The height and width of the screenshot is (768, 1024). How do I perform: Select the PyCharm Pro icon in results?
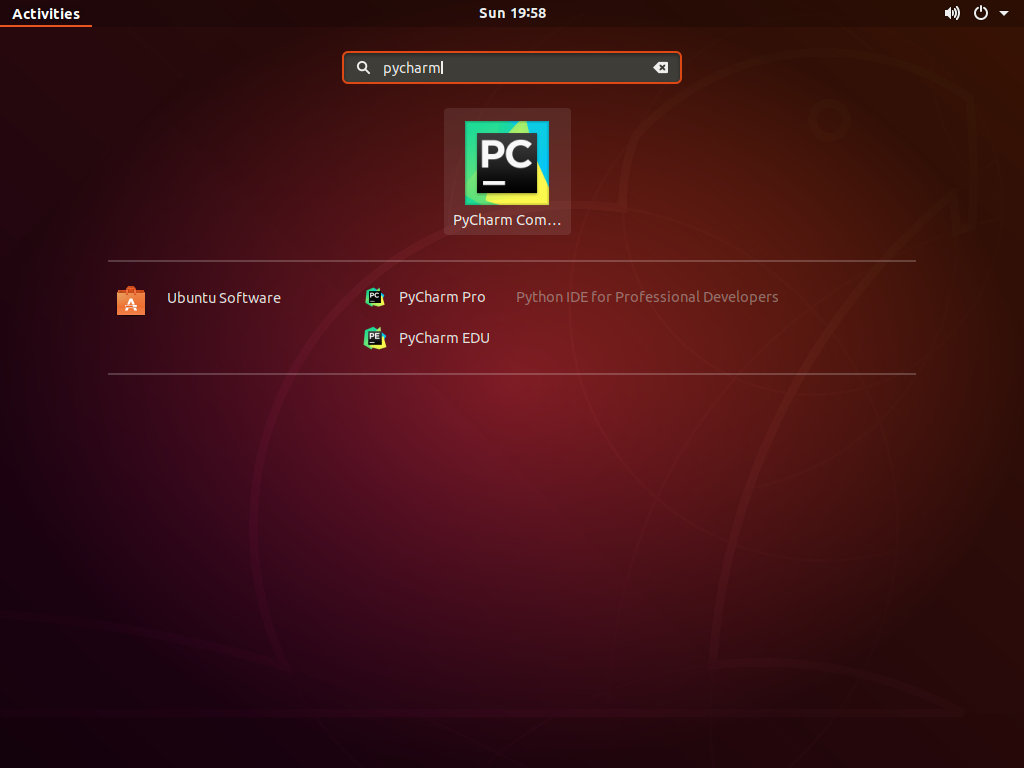[x=375, y=297]
